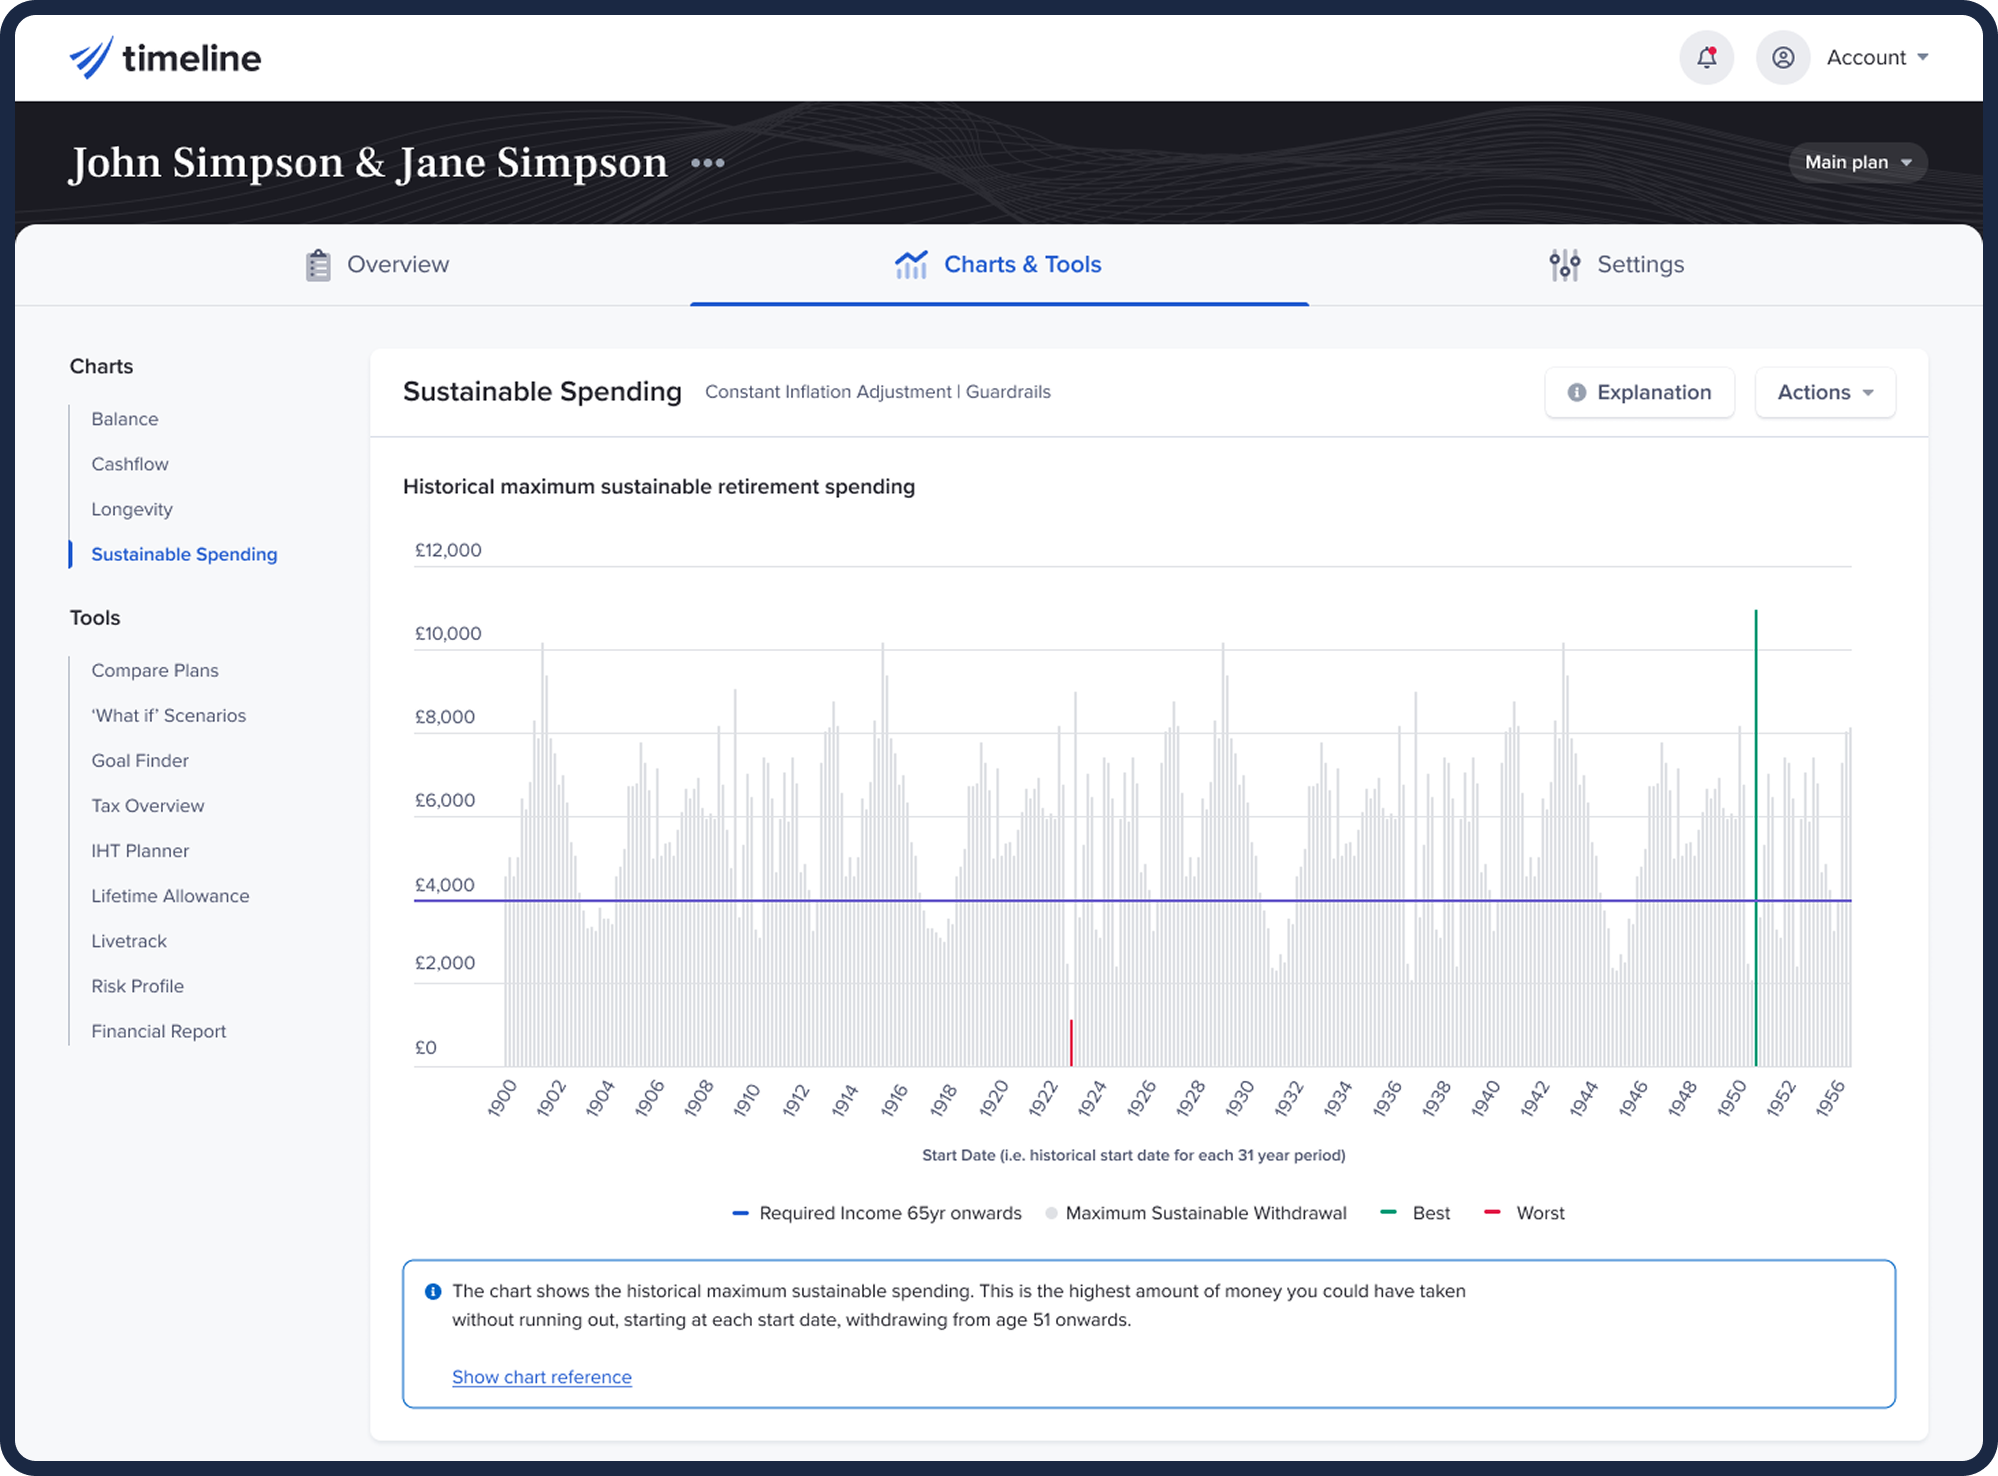Open the Actions dropdown menu

coord(1824,392)
